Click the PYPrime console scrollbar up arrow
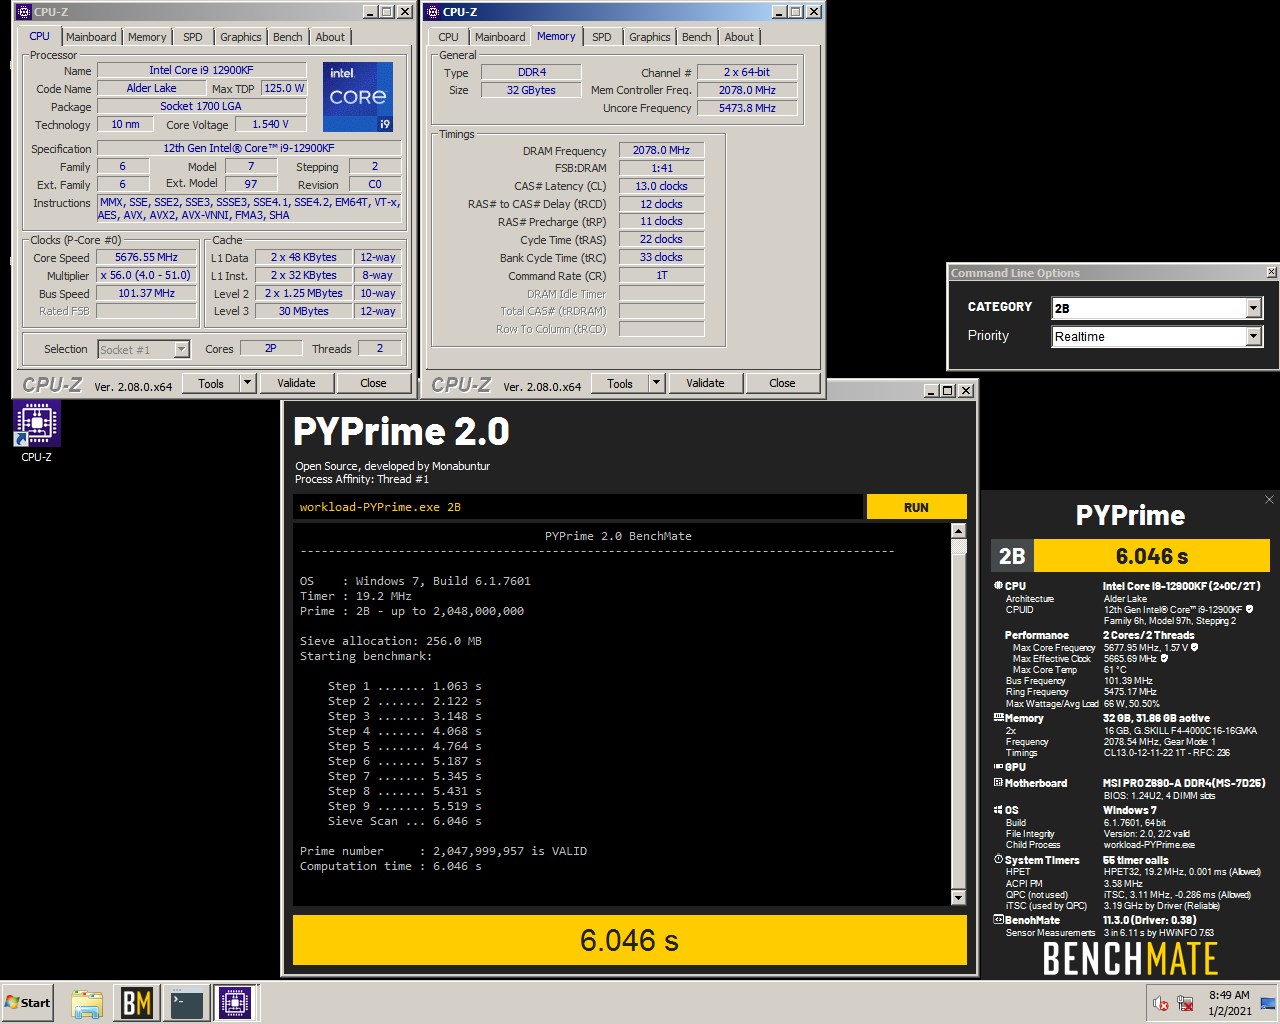The width and height of the screenshot is (1280, 1024). coord(958,531)
